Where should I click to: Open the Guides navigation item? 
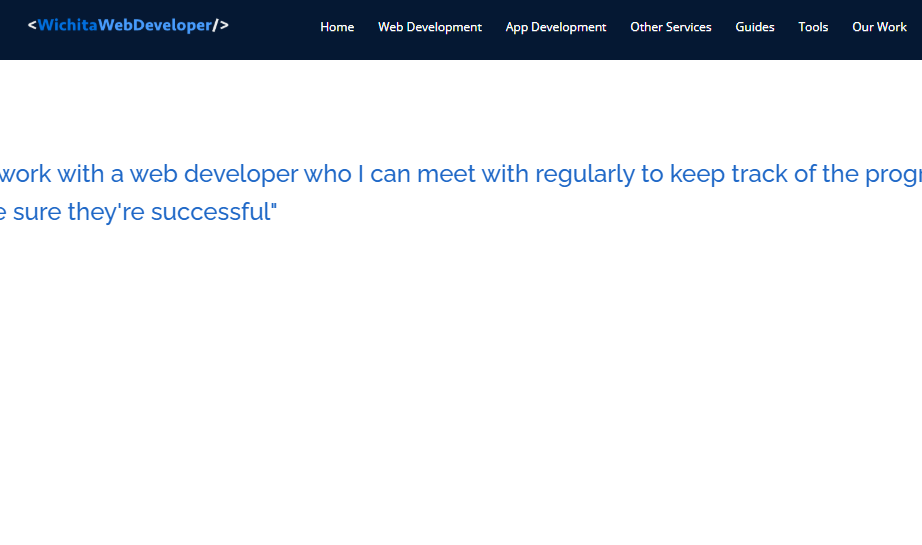point(754,27)
